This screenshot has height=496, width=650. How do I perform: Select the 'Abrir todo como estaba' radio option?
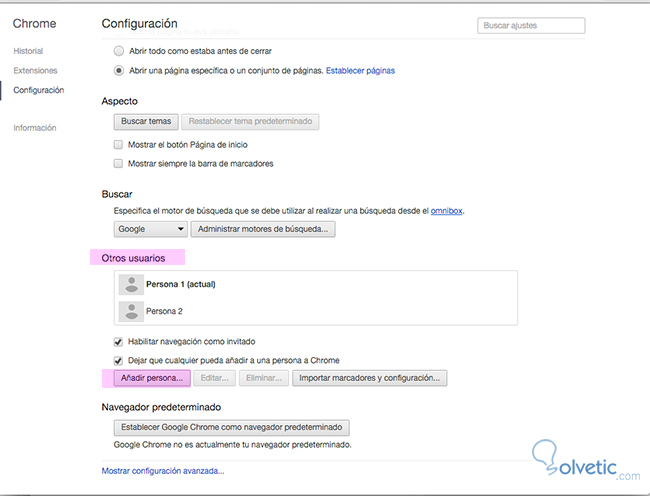click(119, 51)
